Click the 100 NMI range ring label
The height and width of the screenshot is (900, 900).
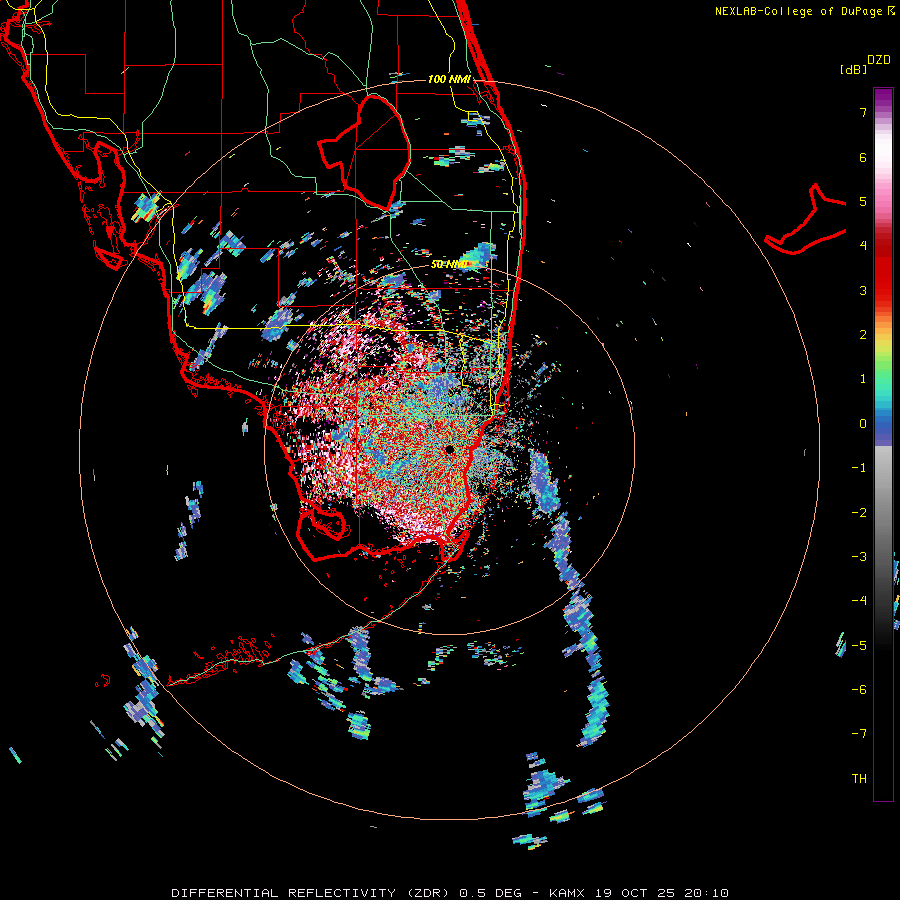point(449,79)
